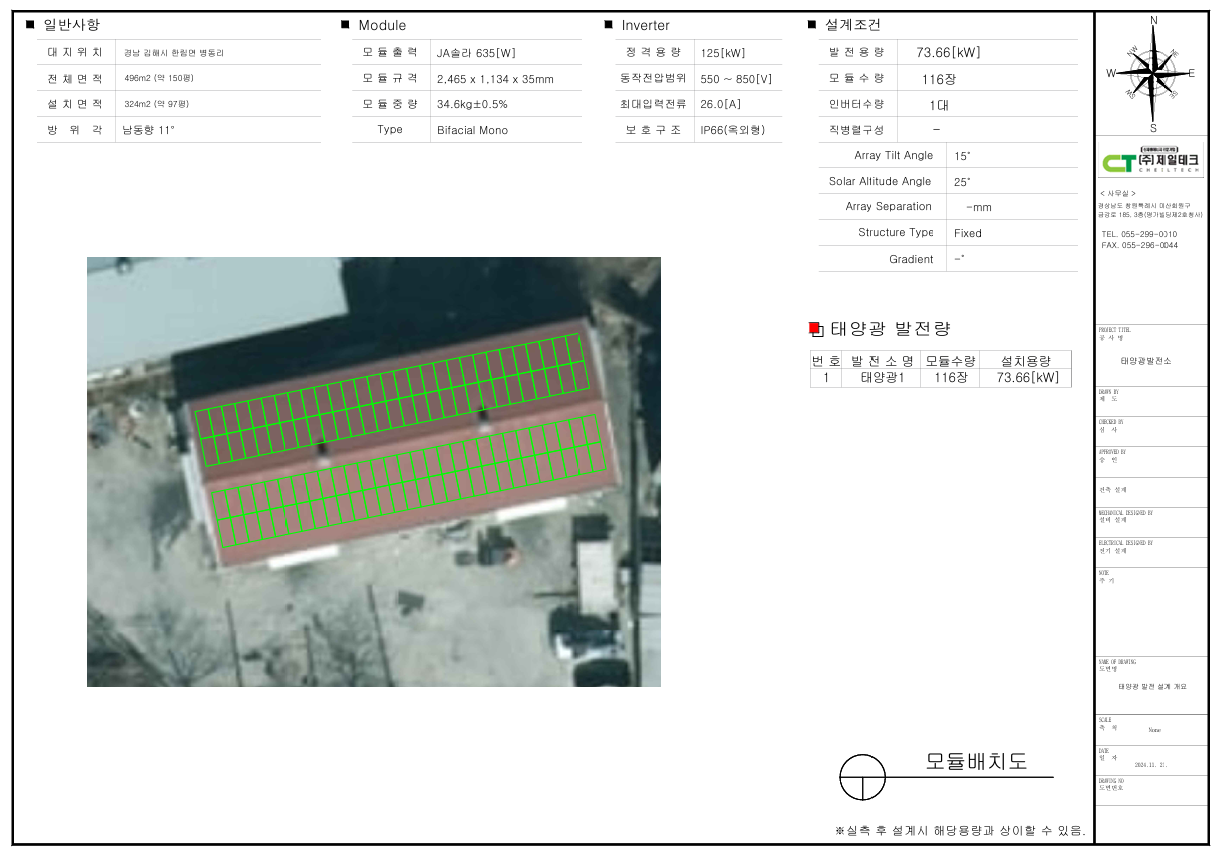Click the black square bullet before 설계조건
The image size is (1217, 855).
(812, 24)
